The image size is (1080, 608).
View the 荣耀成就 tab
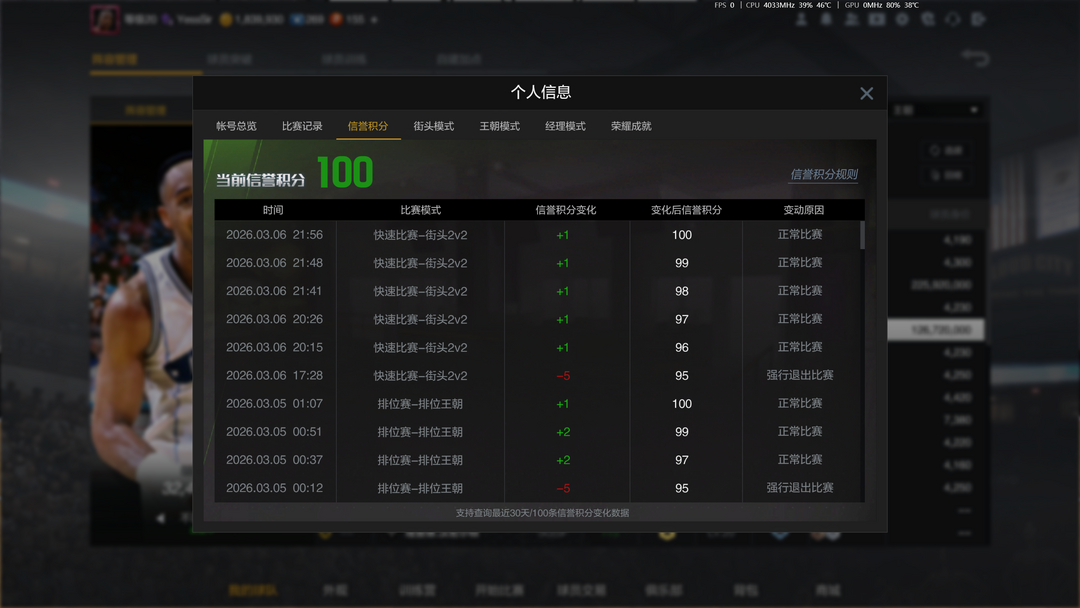[631, 126]
